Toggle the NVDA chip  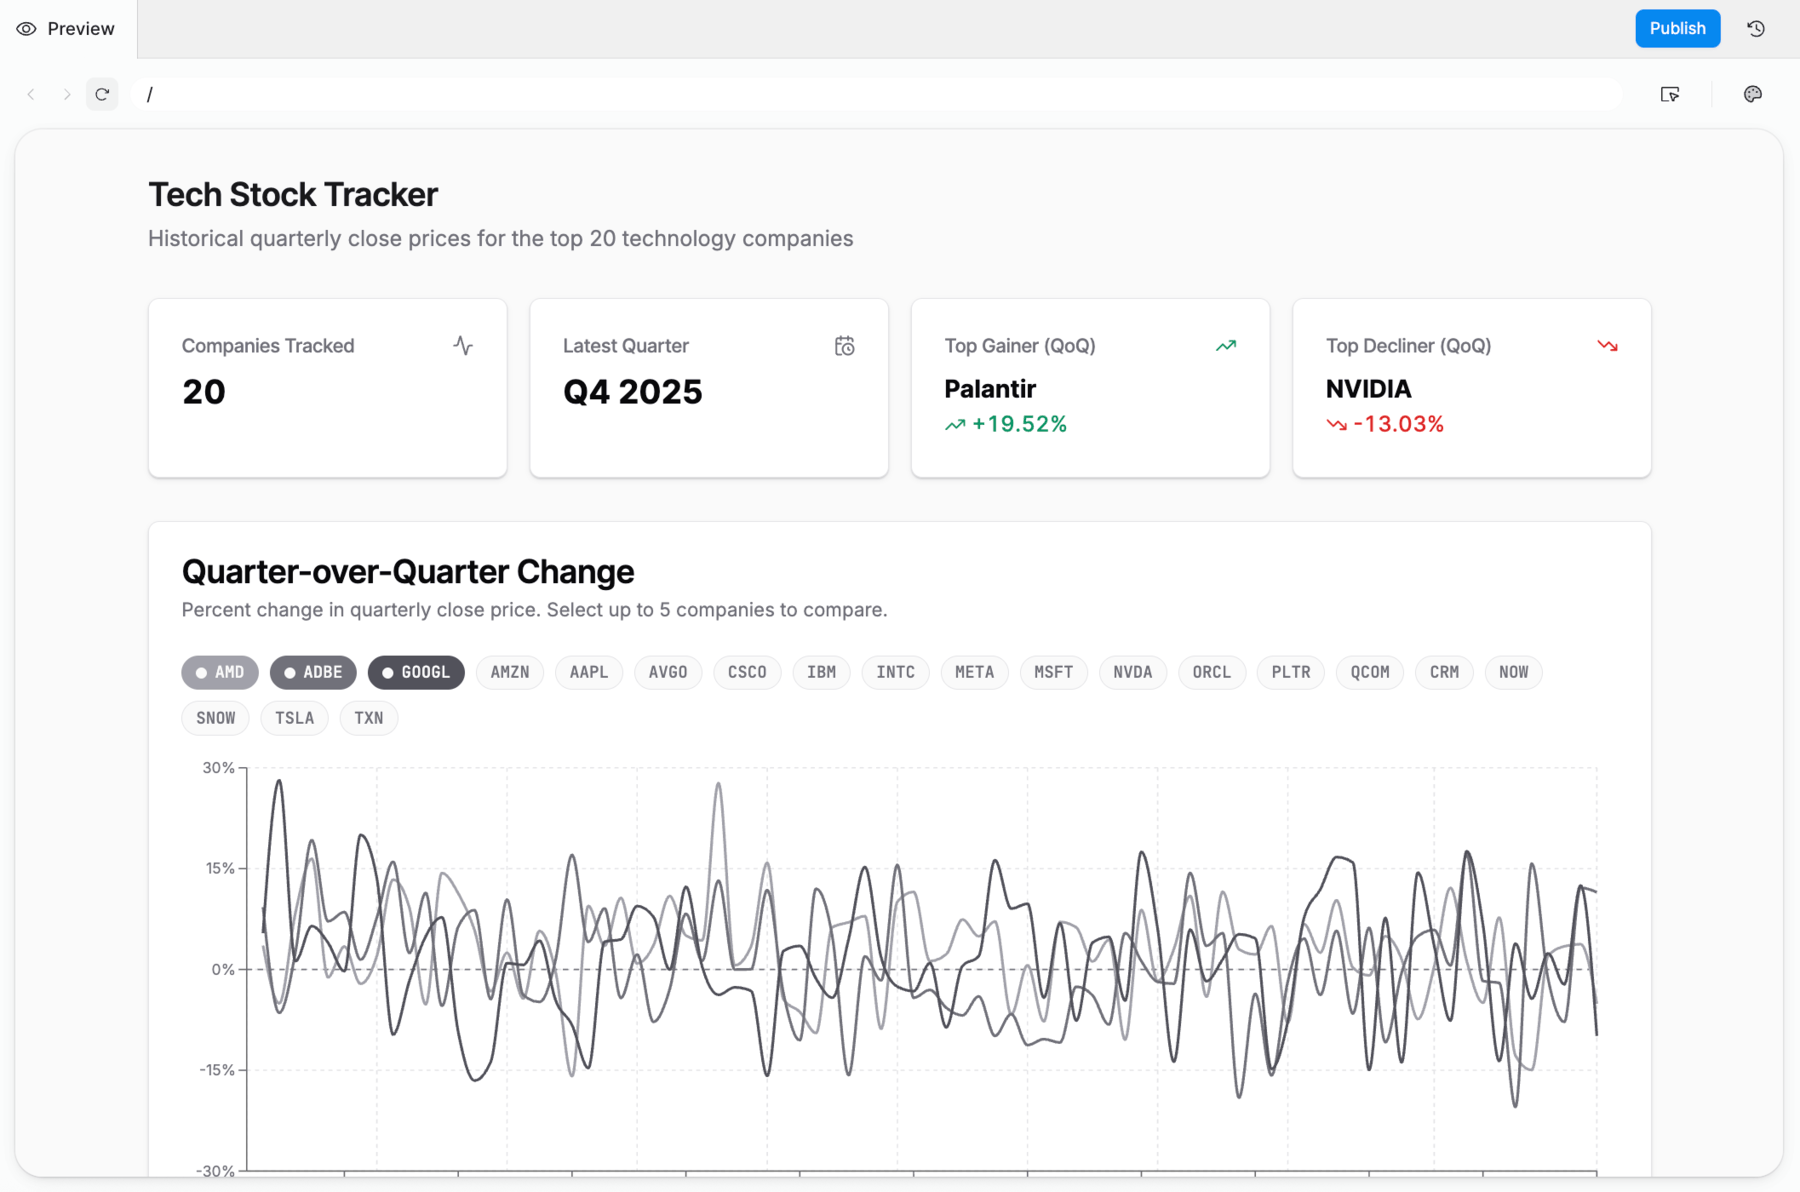[x=1133, y=673]
